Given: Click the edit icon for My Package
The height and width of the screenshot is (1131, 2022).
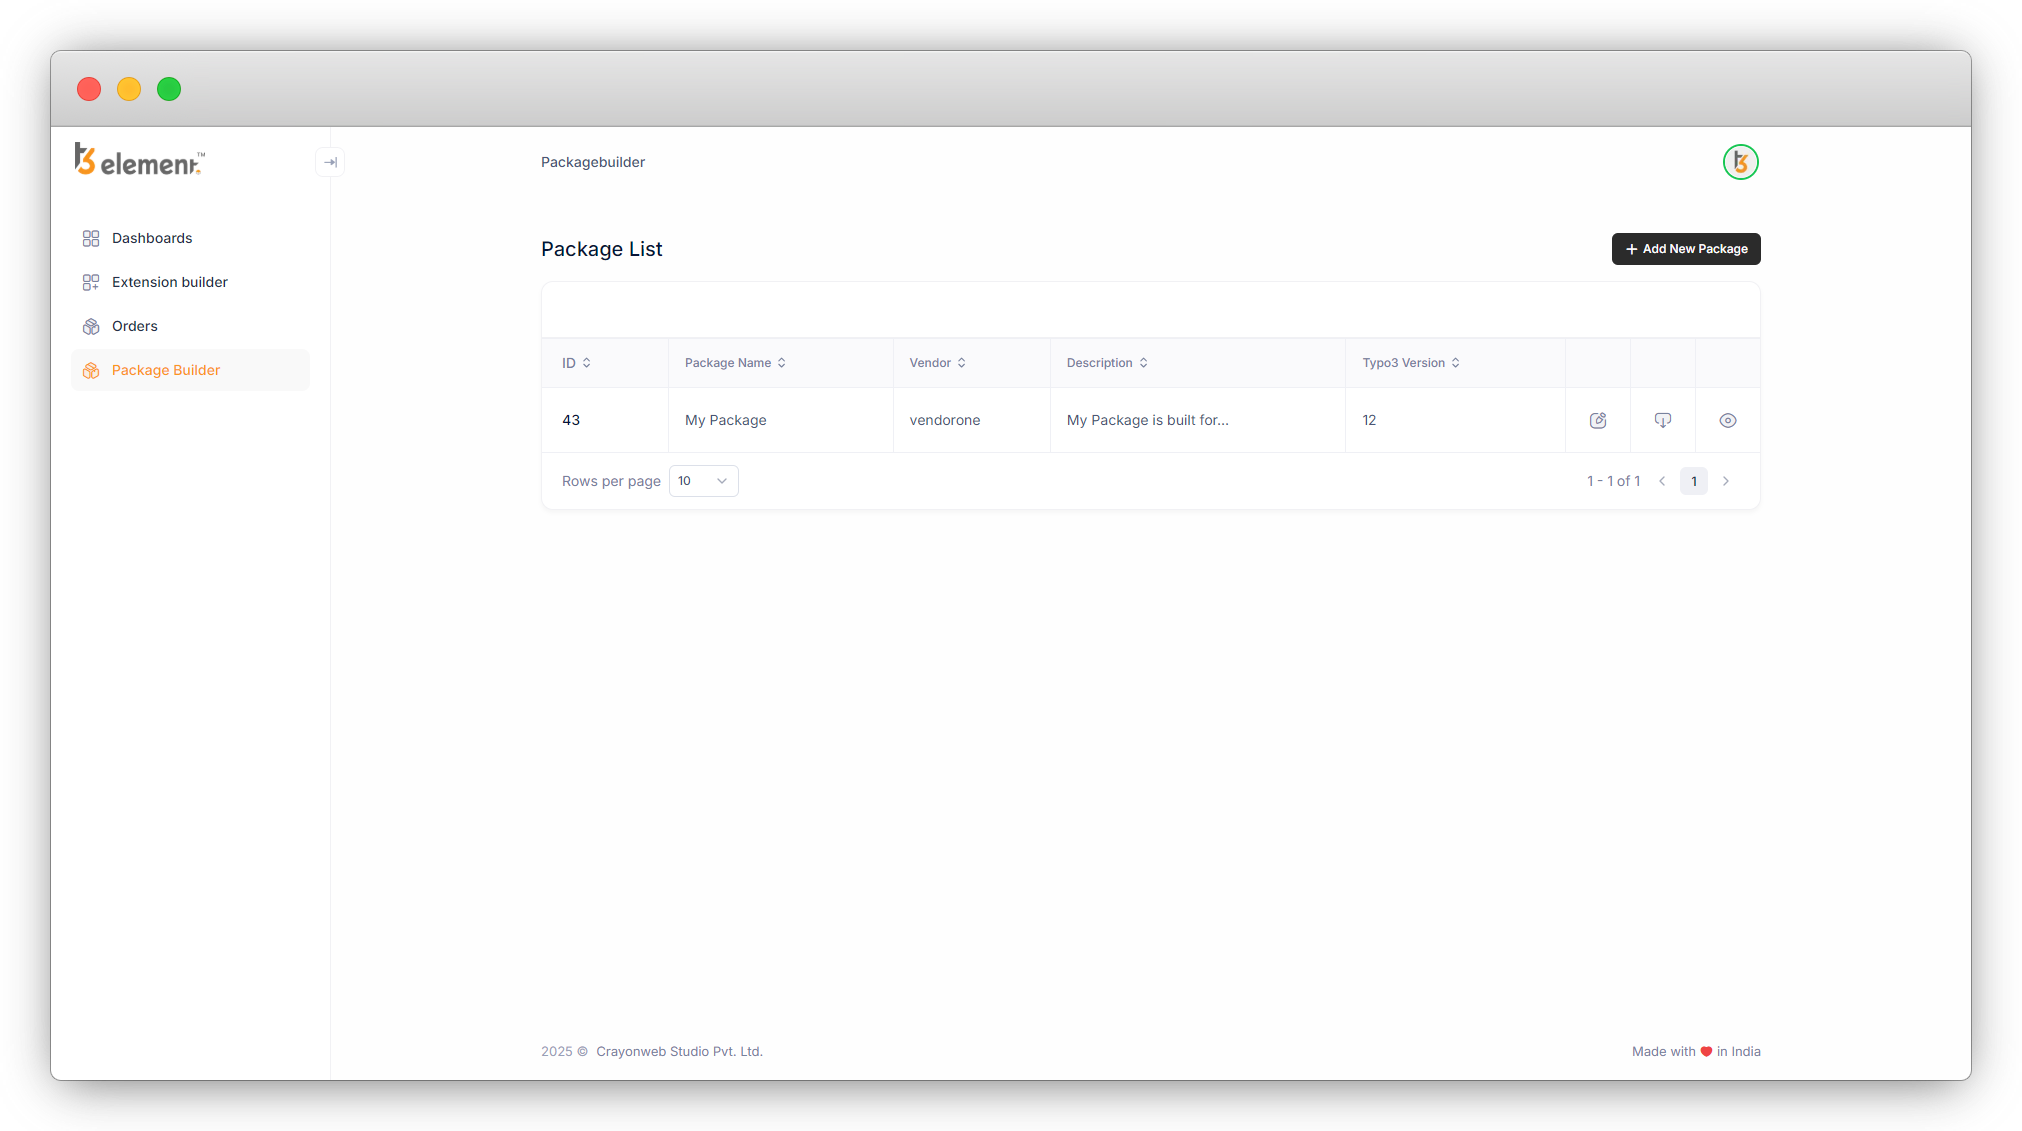Looking at the screenshot, I should pos(1597,420).
